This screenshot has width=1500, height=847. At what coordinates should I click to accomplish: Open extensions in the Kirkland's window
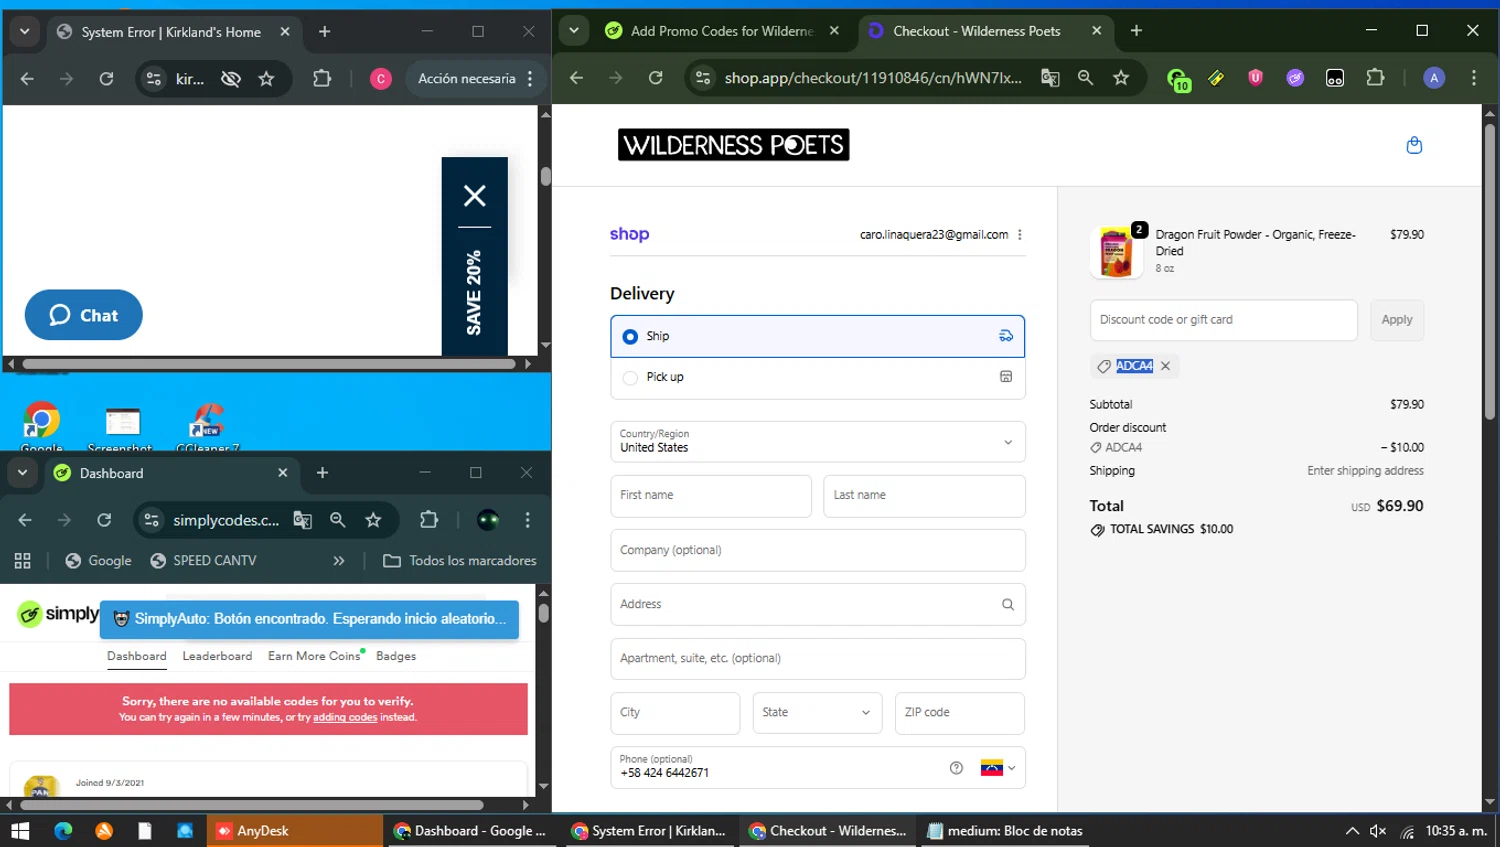point(322,78)
